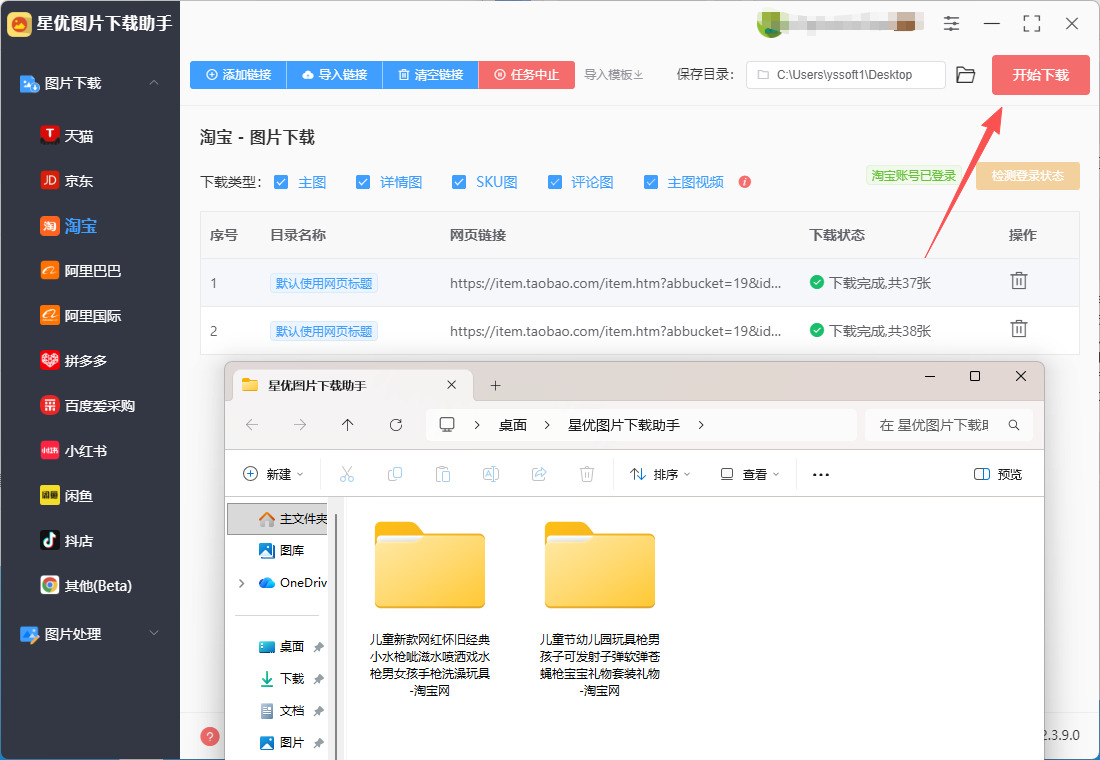The image size is (1100, 760).
Task: Click the cut scissors icon in Explorer
Action: [x=347, y=474]
